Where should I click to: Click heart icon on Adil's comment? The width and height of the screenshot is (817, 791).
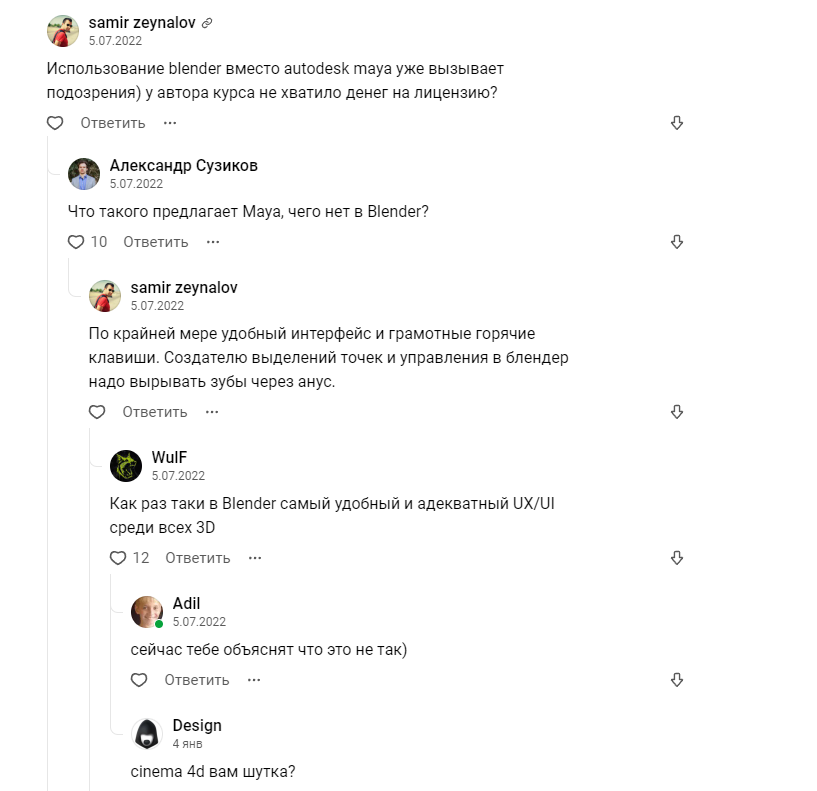(x=139, y=680)
